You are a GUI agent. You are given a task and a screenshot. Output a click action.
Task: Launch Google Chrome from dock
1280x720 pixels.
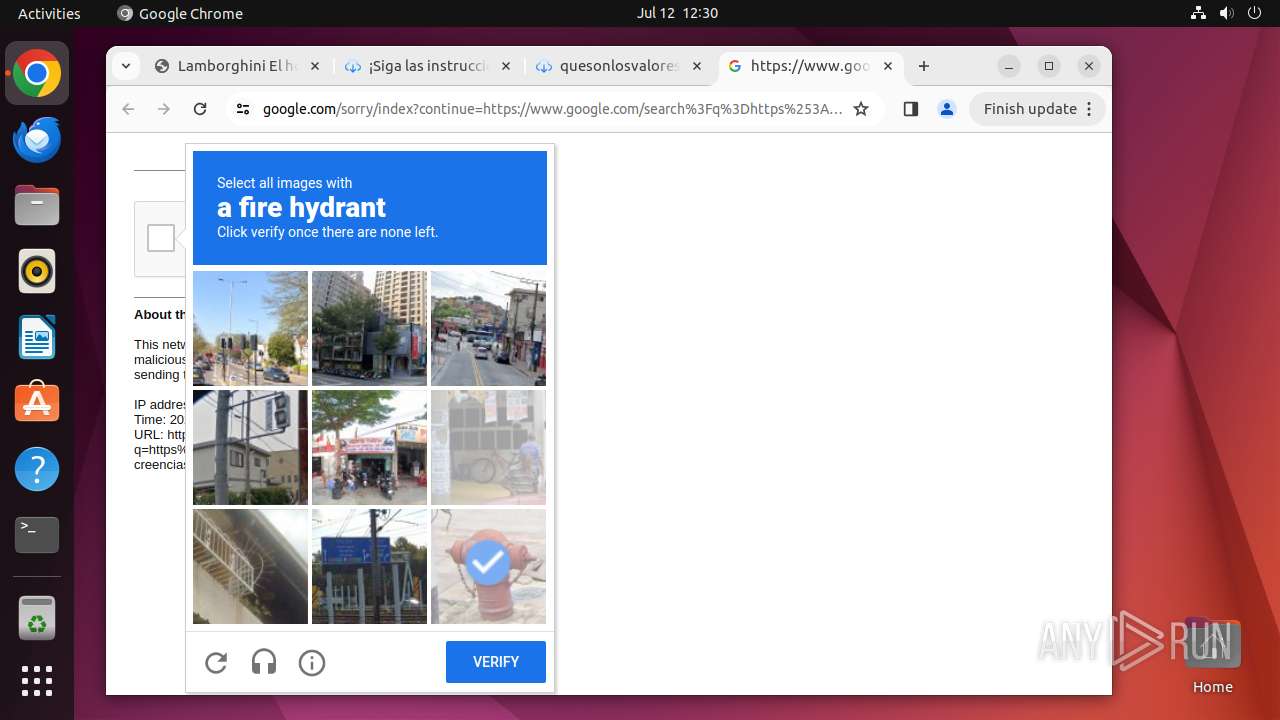[37, 74]
